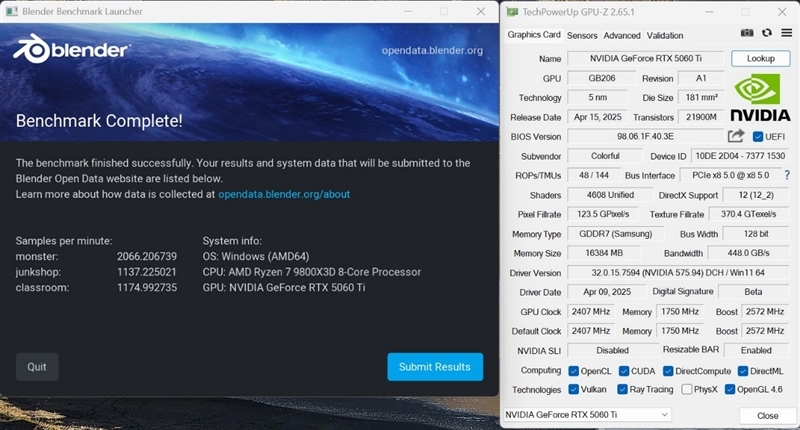The height and width of the screenshot is (430, 800).
Task: Click the Benchmark Complete! heading
Action: [x=99, y=121]
